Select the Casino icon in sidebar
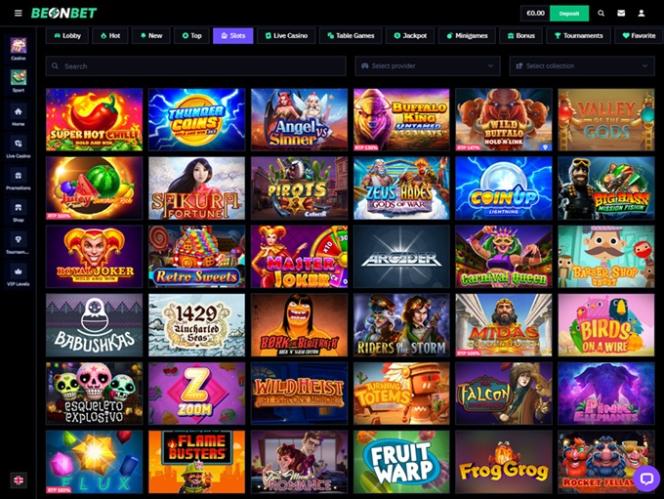664x499 pixels. [18, 45]
